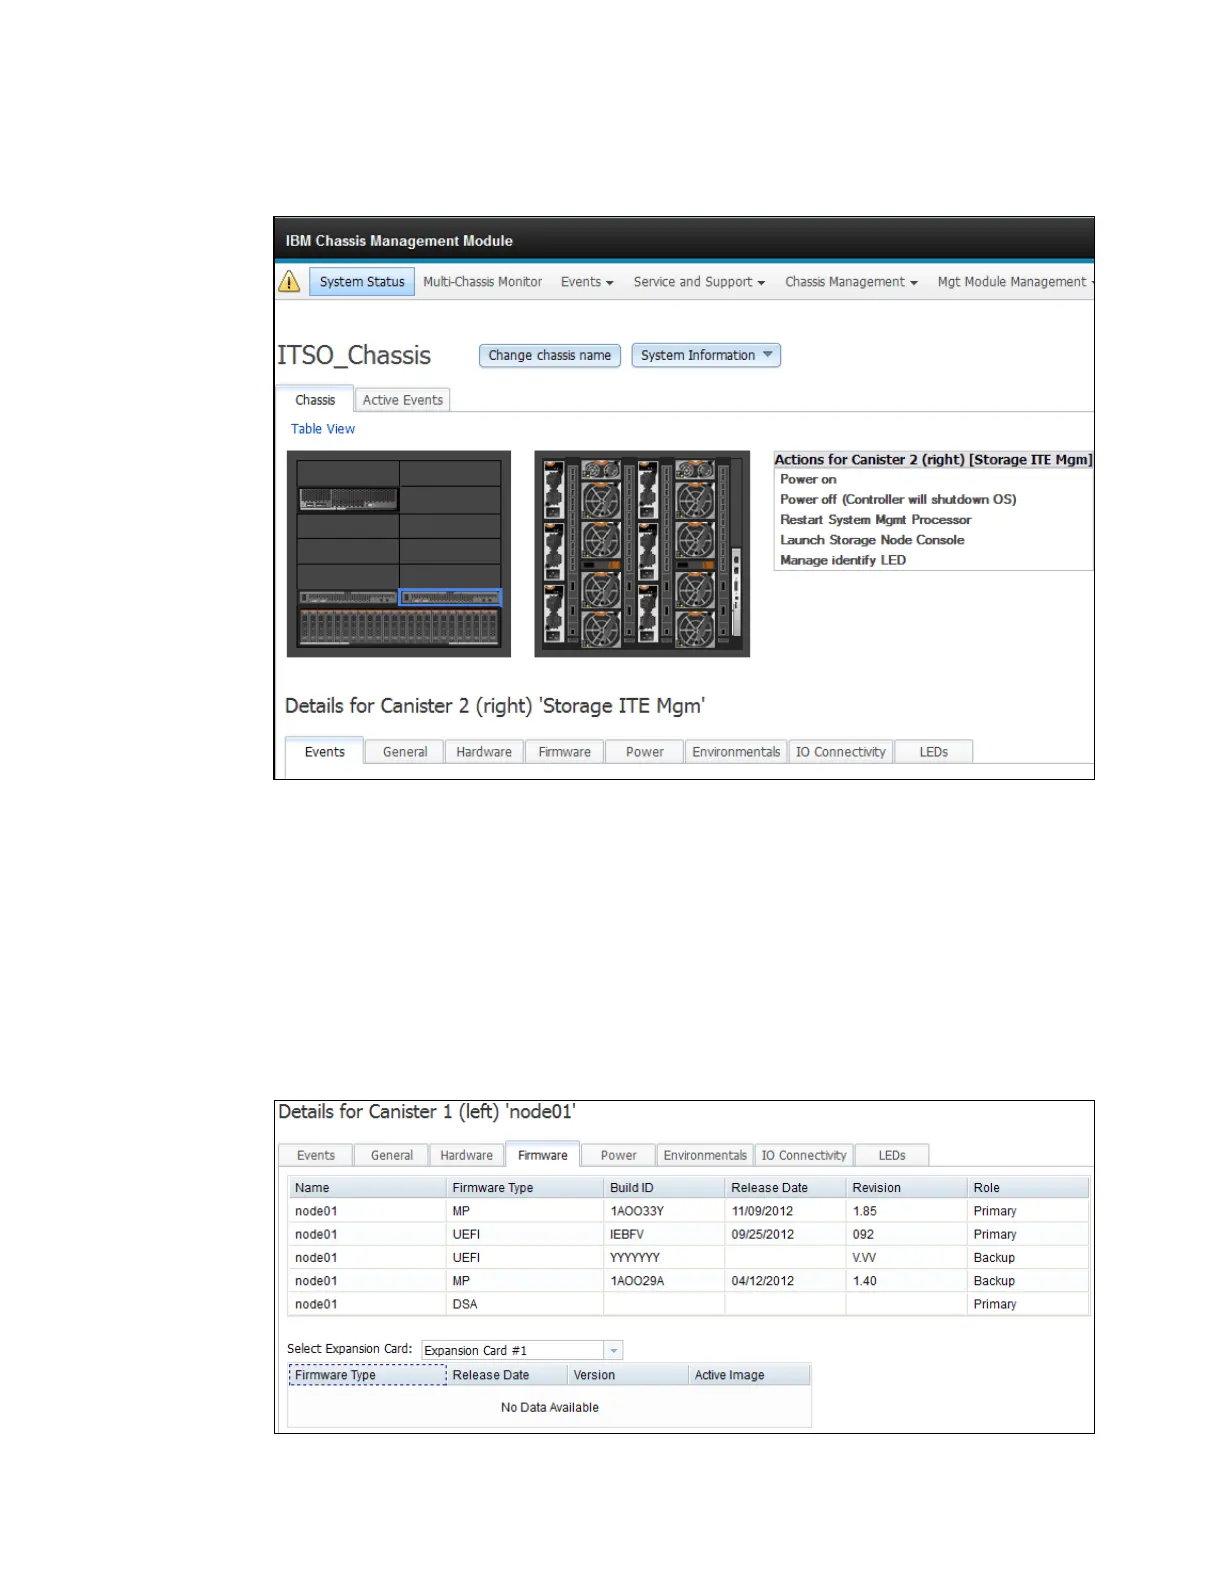Sort firmware table by Name column
This screenshot has height=1584, width=1224.
367,1188
